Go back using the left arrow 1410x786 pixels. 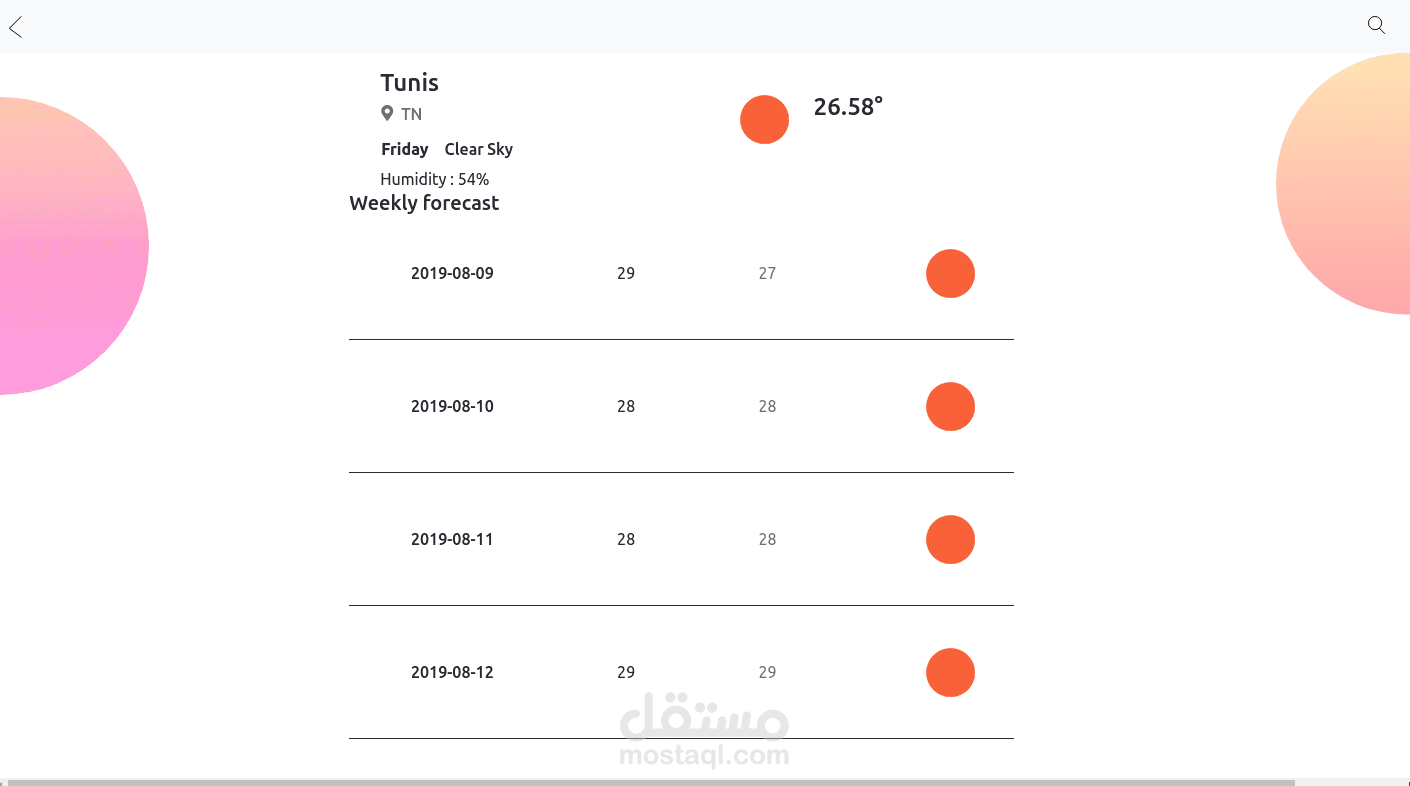tap(15, 27)
